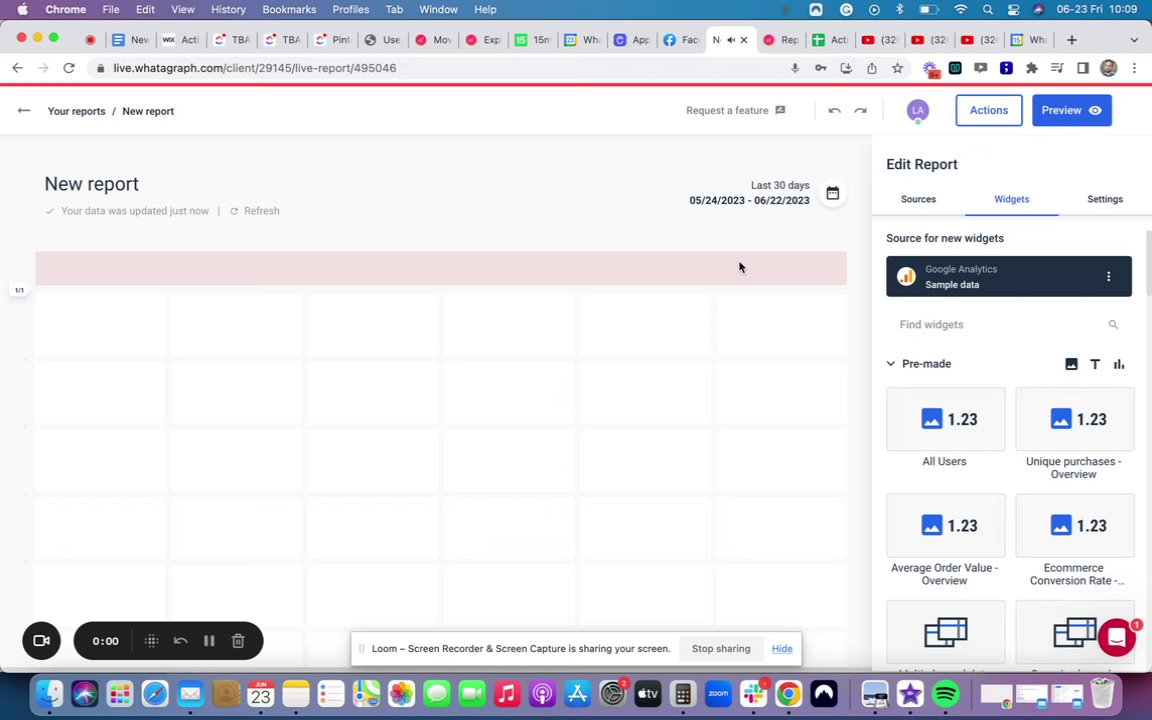1152x720 pixels.
Task: Click Refresh data link
Action: click(x=255, y=211)
